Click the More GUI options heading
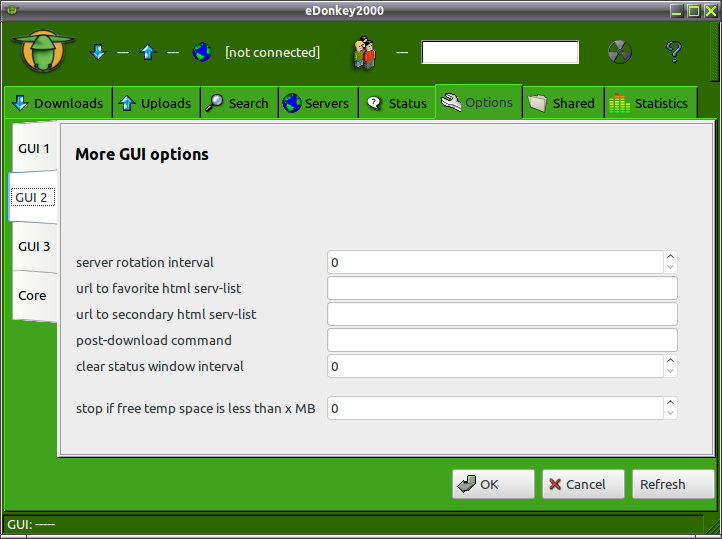The image size is (722, 539). tap(142, 154)
